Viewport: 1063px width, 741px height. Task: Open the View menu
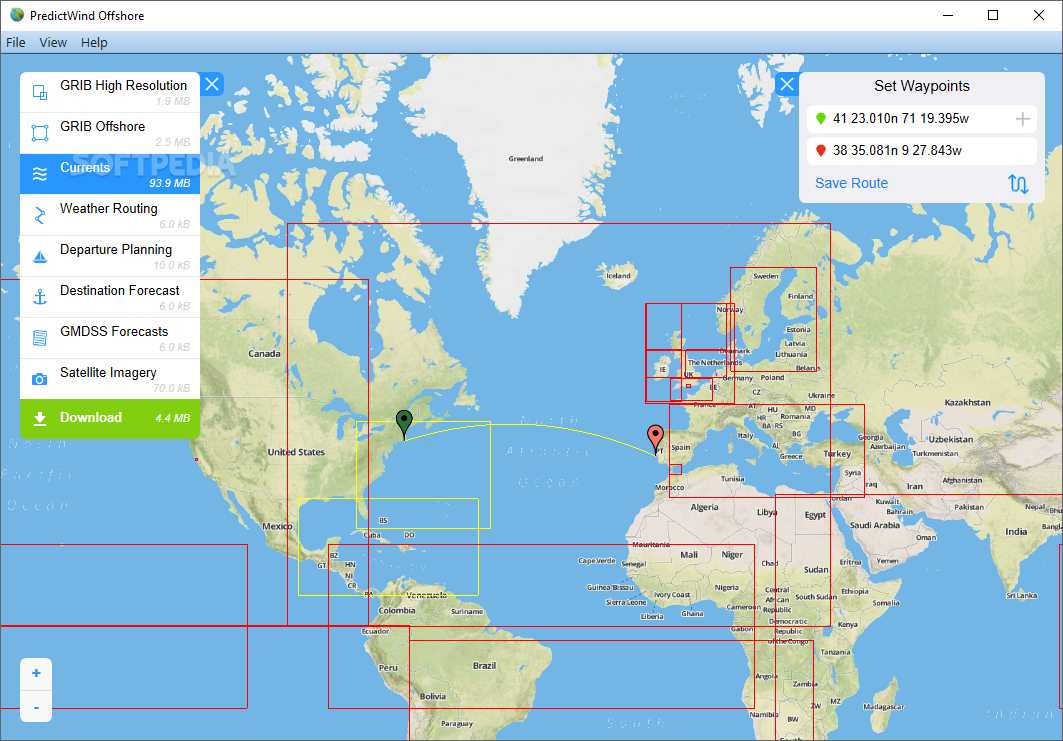53,43
